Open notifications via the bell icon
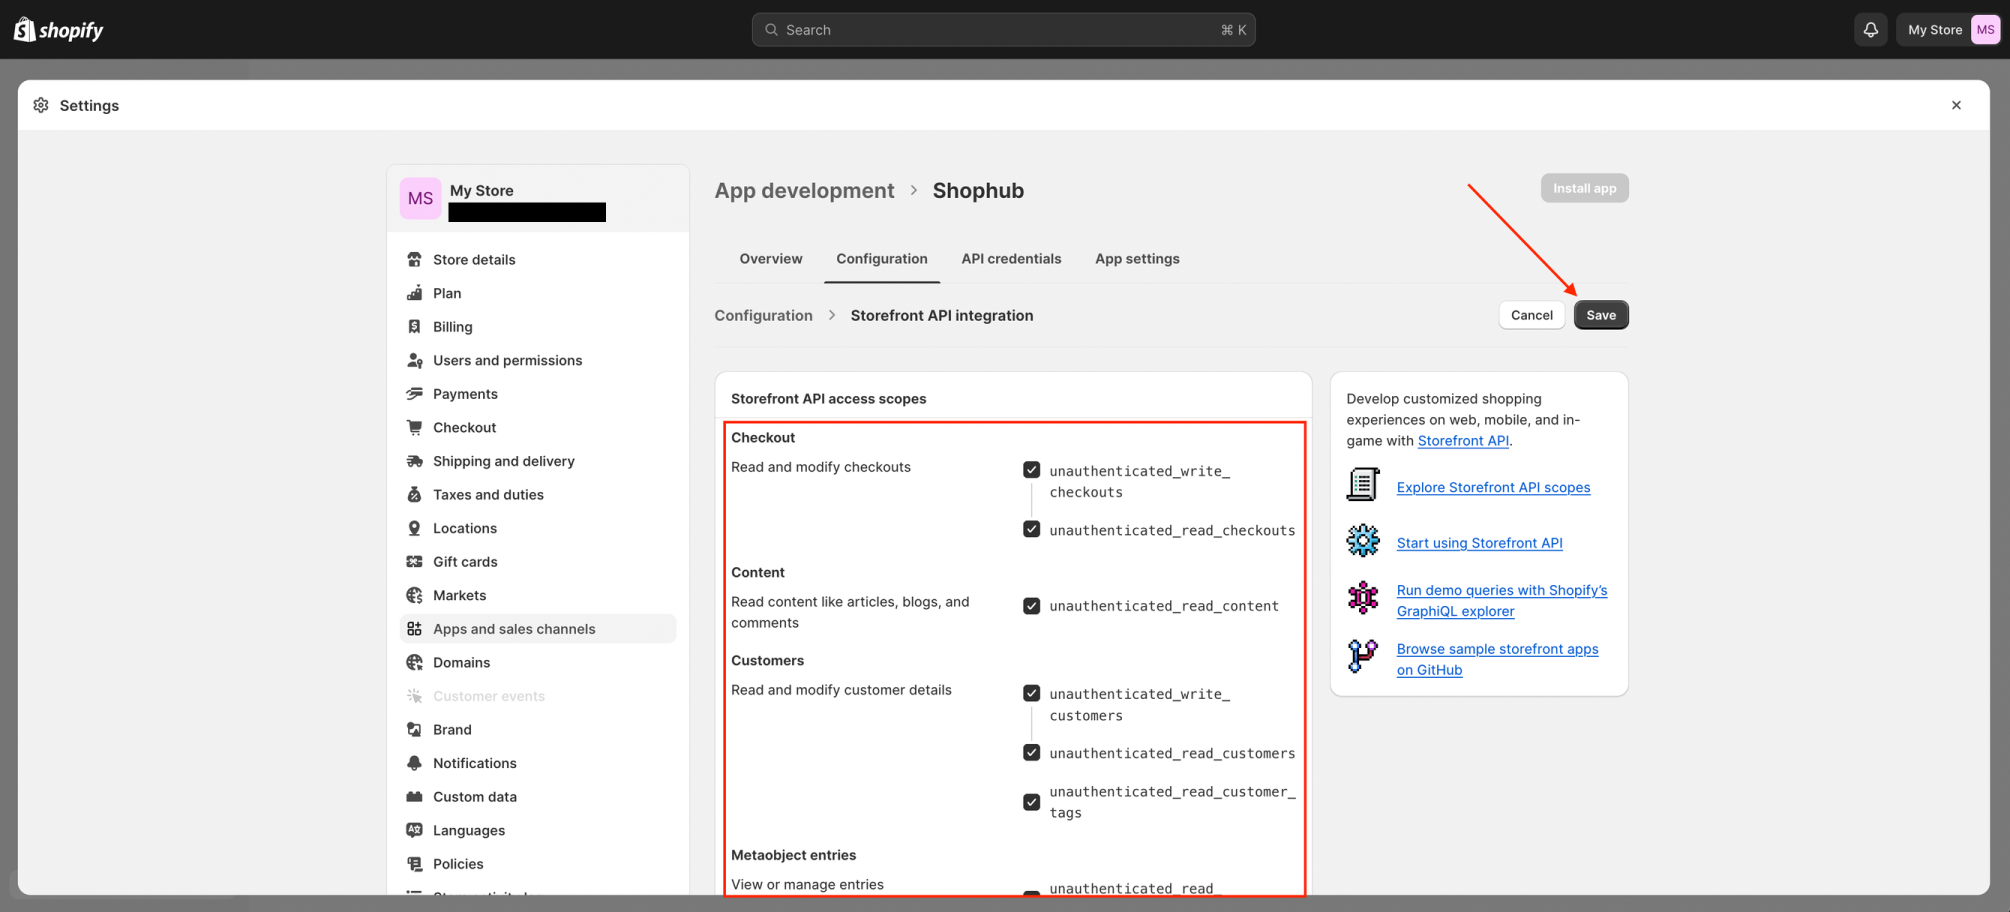The height and width of the screenshot is (912, 2010). [1870, 29]
